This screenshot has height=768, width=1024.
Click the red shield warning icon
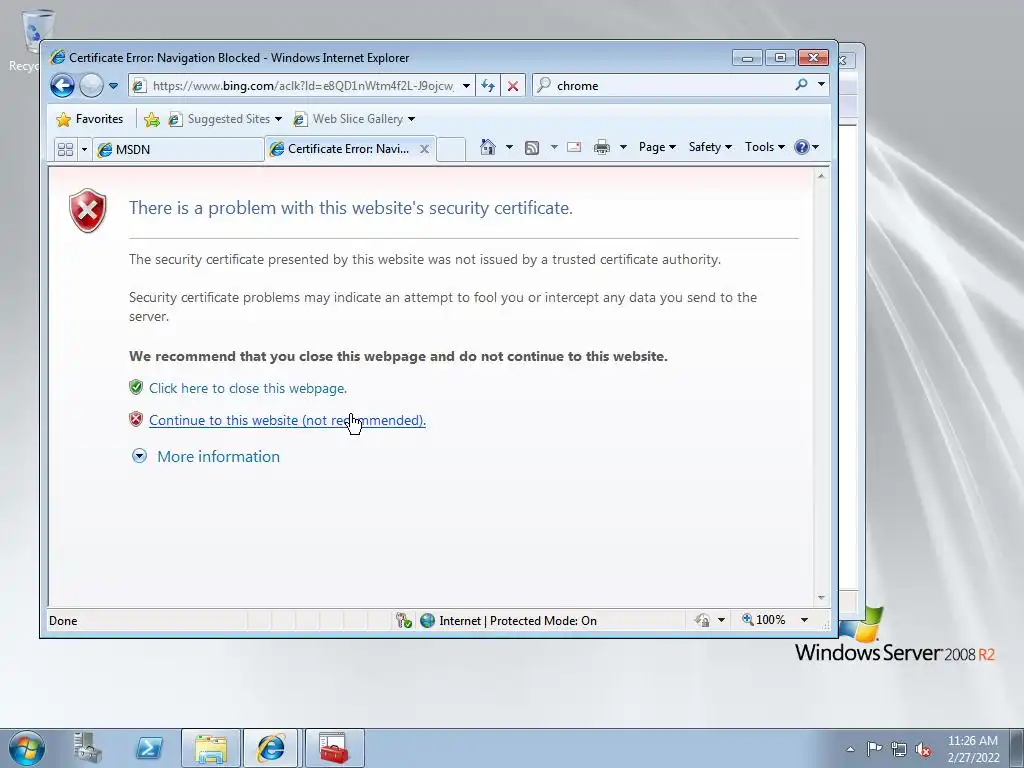coord(88,210)
